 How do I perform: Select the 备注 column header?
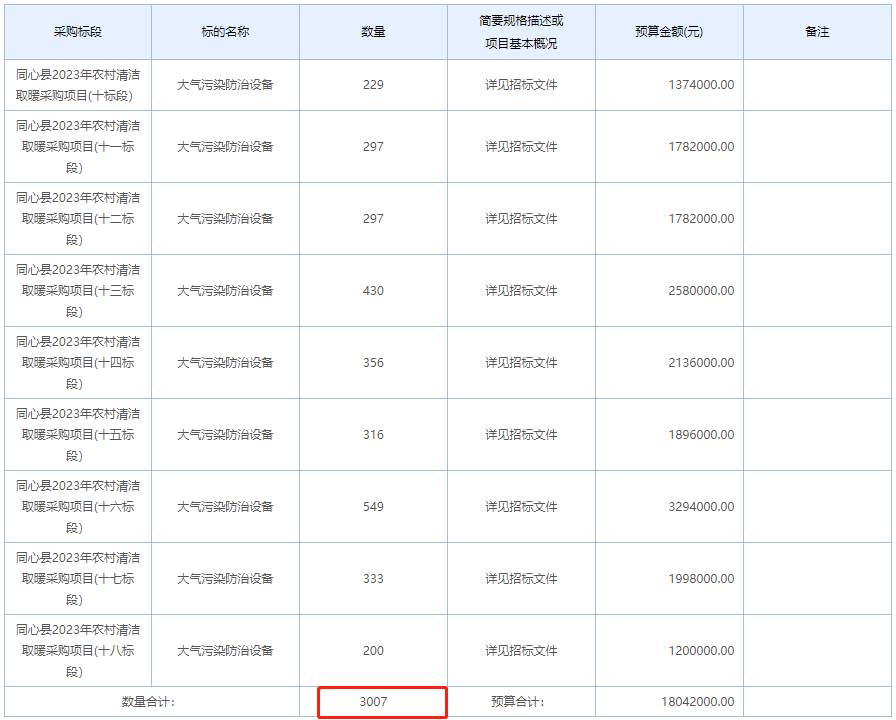tap(818, 31)
